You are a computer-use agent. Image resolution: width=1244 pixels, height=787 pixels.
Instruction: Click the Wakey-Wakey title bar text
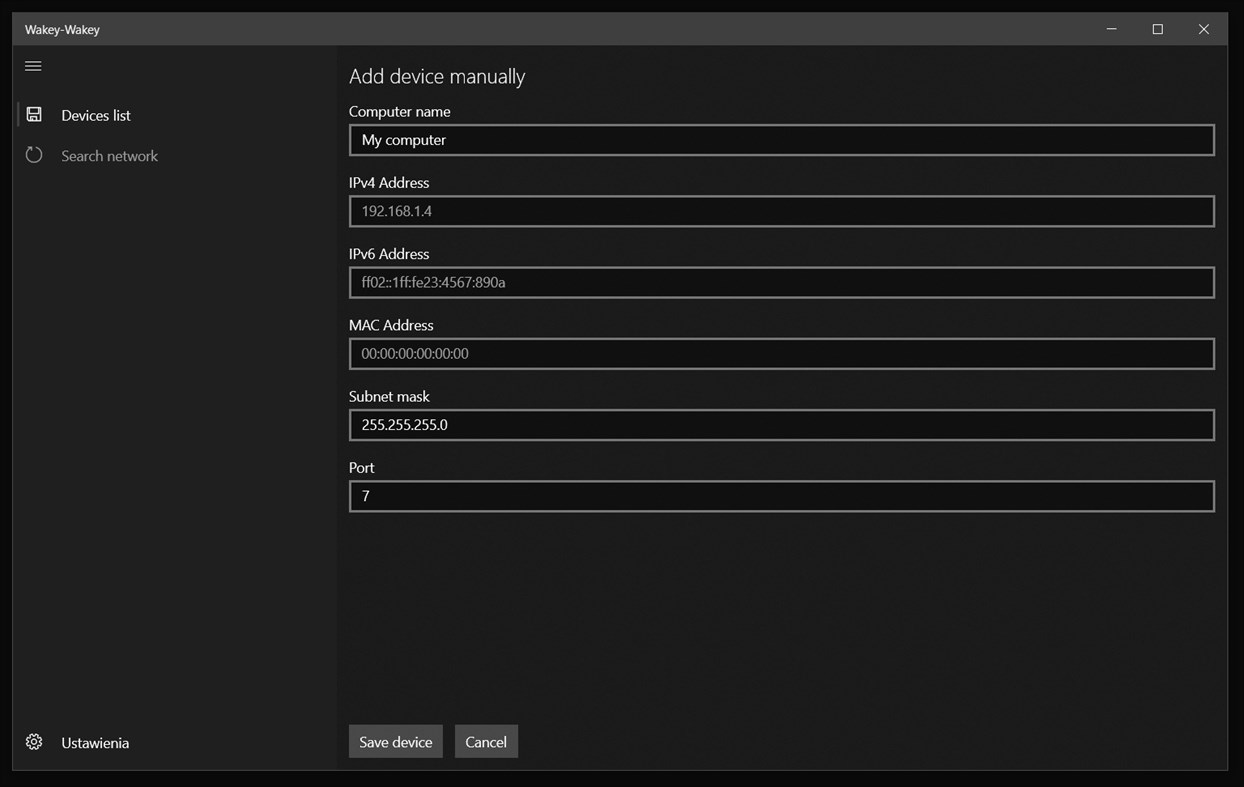[62, 29]
